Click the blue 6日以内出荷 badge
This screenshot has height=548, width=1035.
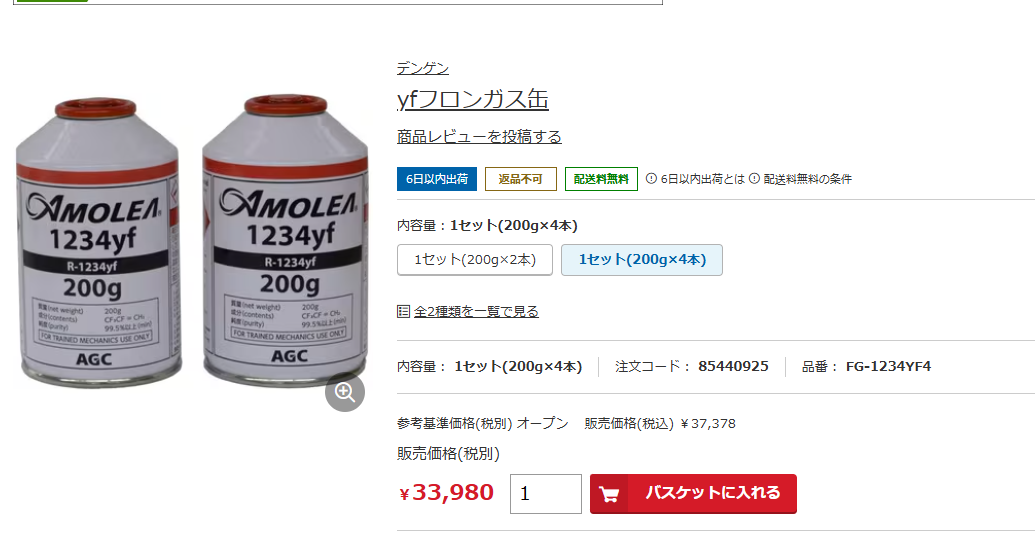click(437, 179)
